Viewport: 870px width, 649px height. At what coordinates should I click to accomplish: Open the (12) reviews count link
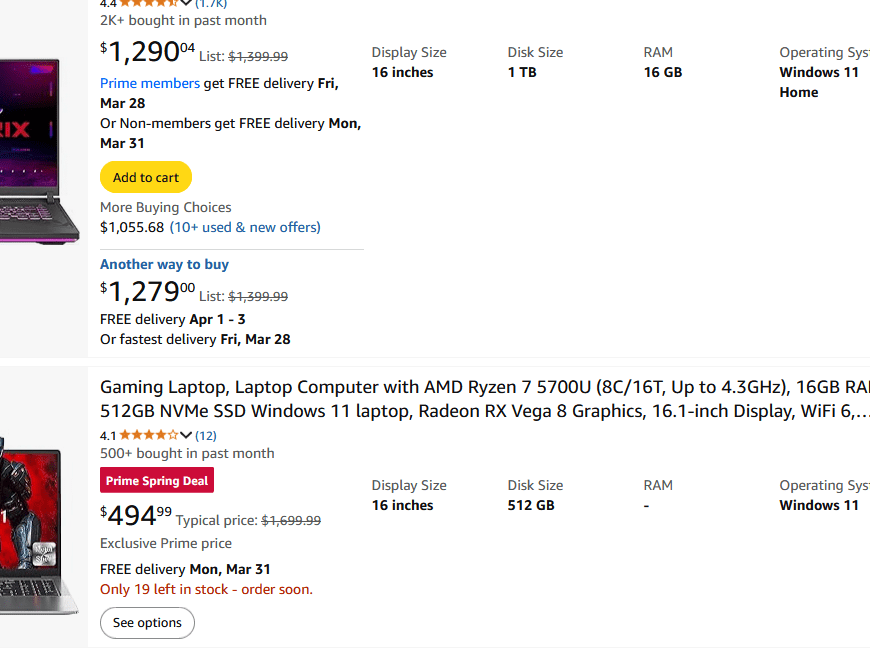[205, 435]
